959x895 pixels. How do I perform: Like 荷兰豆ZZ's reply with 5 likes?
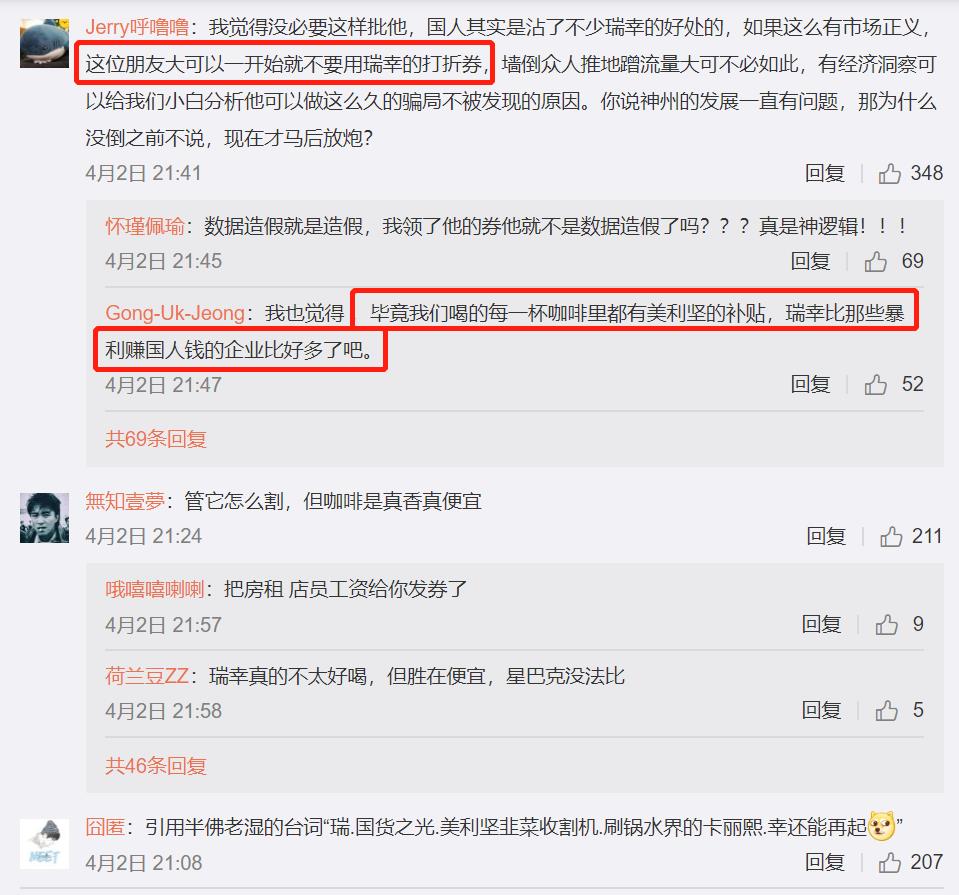tap(886, 711)
